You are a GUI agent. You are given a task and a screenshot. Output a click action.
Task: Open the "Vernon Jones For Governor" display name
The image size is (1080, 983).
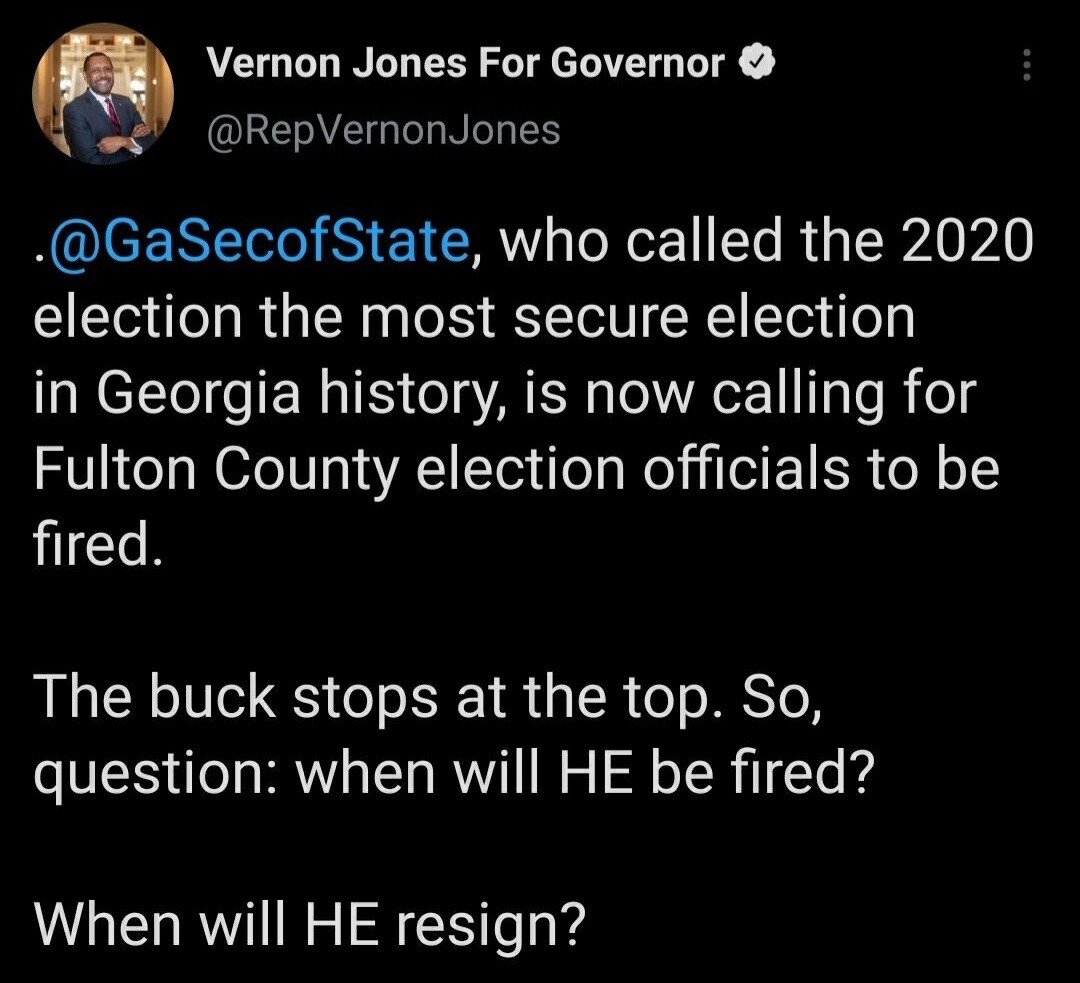click(464, 65)
